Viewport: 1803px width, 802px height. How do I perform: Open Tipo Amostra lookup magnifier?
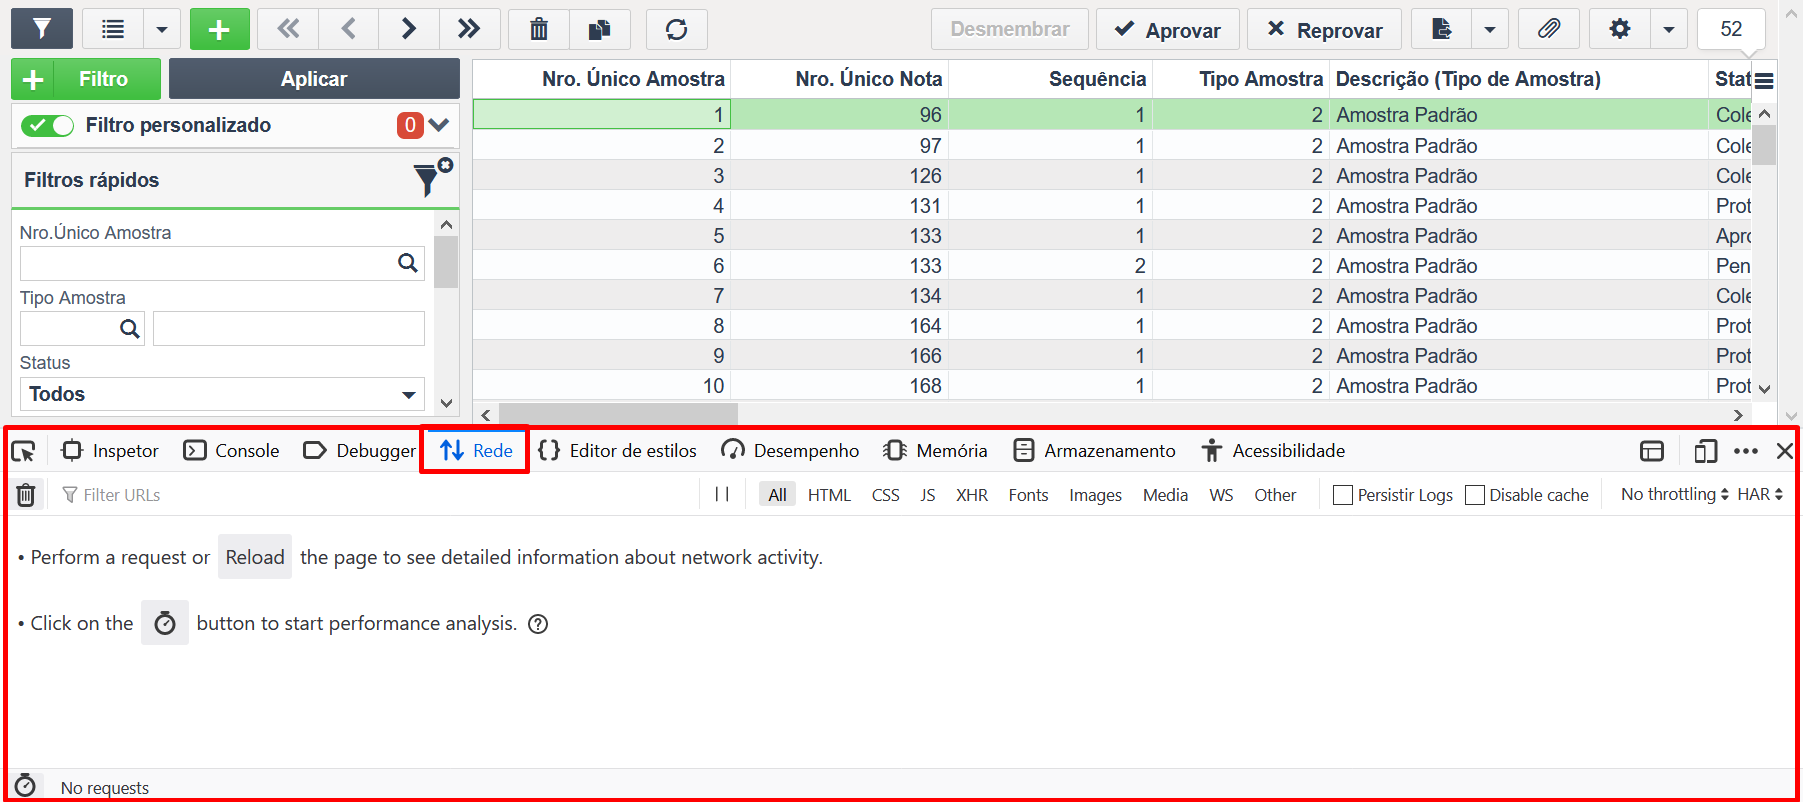click(x=129, y=328)
